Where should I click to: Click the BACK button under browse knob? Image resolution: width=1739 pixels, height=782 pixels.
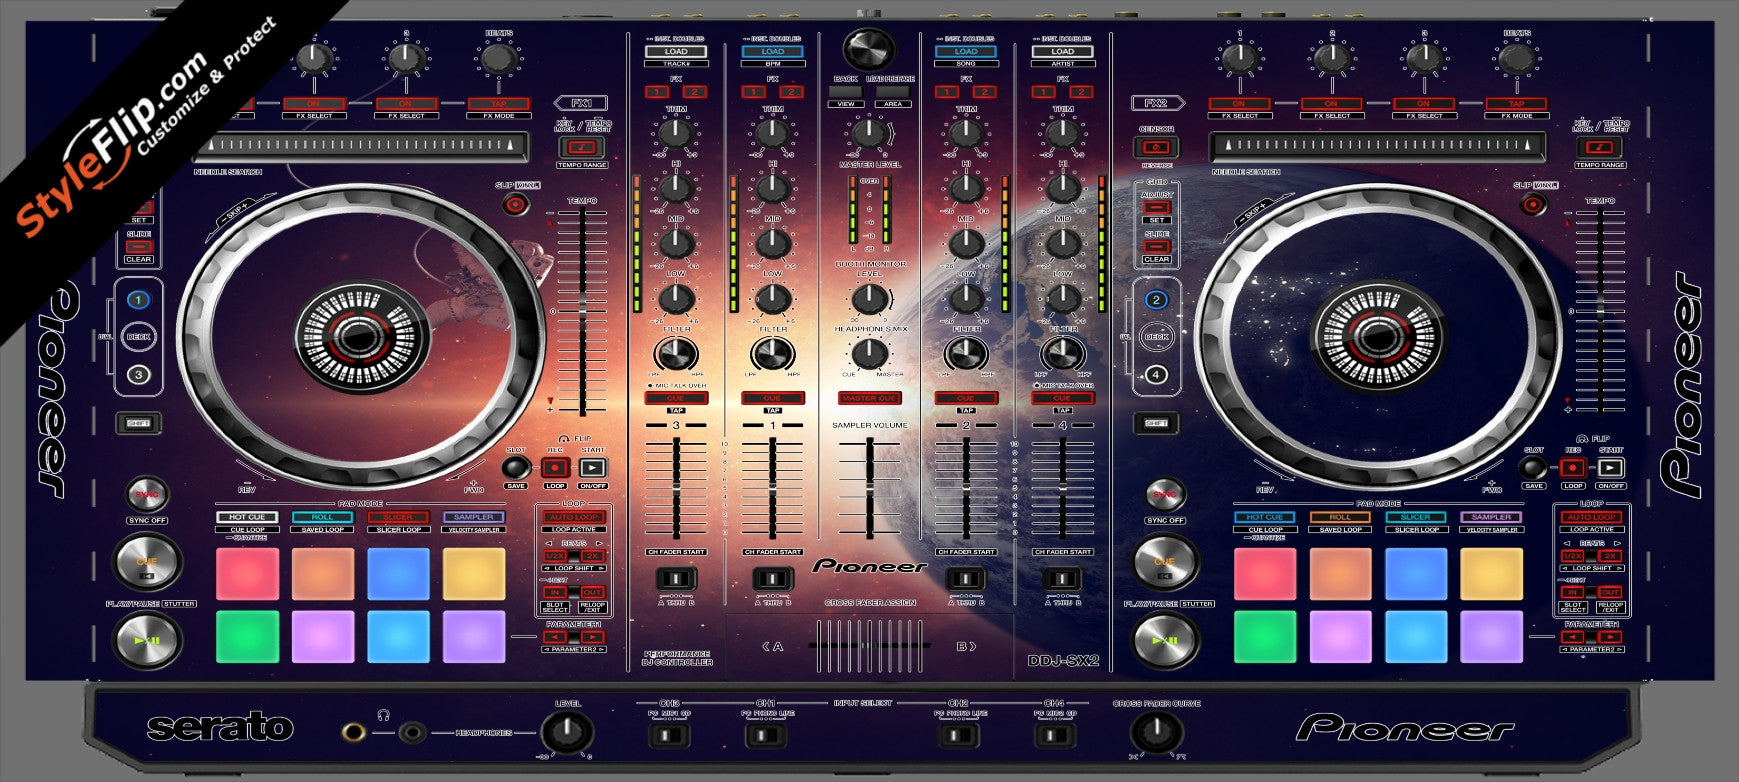846,91
